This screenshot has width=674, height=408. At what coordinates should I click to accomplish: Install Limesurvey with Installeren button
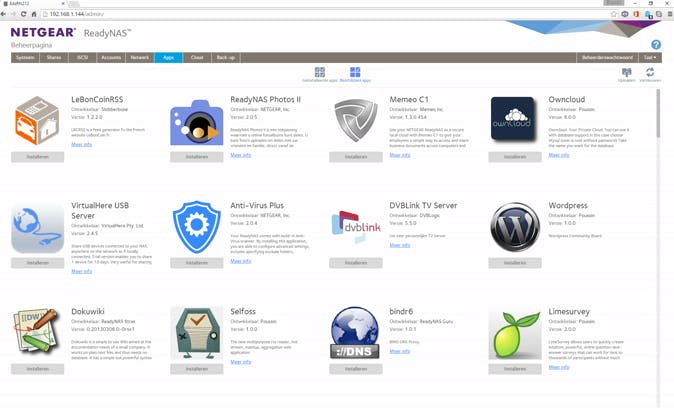tap(515, 369)
